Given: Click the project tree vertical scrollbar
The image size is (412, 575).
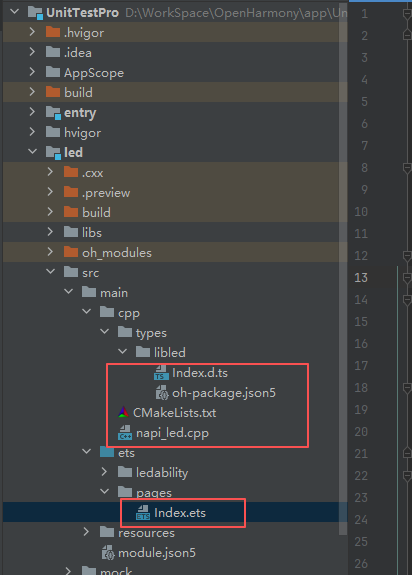Looking at the screenshot, I should coord(342,268).
